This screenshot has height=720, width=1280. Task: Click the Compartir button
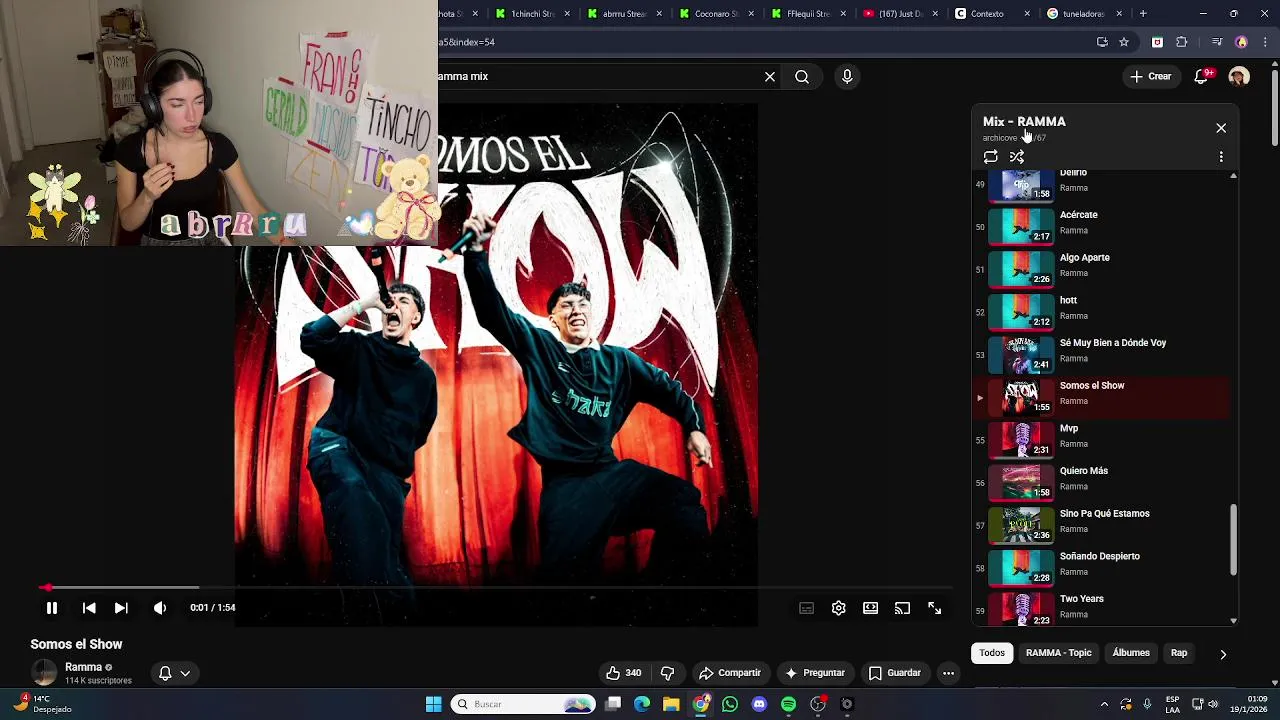730,673
